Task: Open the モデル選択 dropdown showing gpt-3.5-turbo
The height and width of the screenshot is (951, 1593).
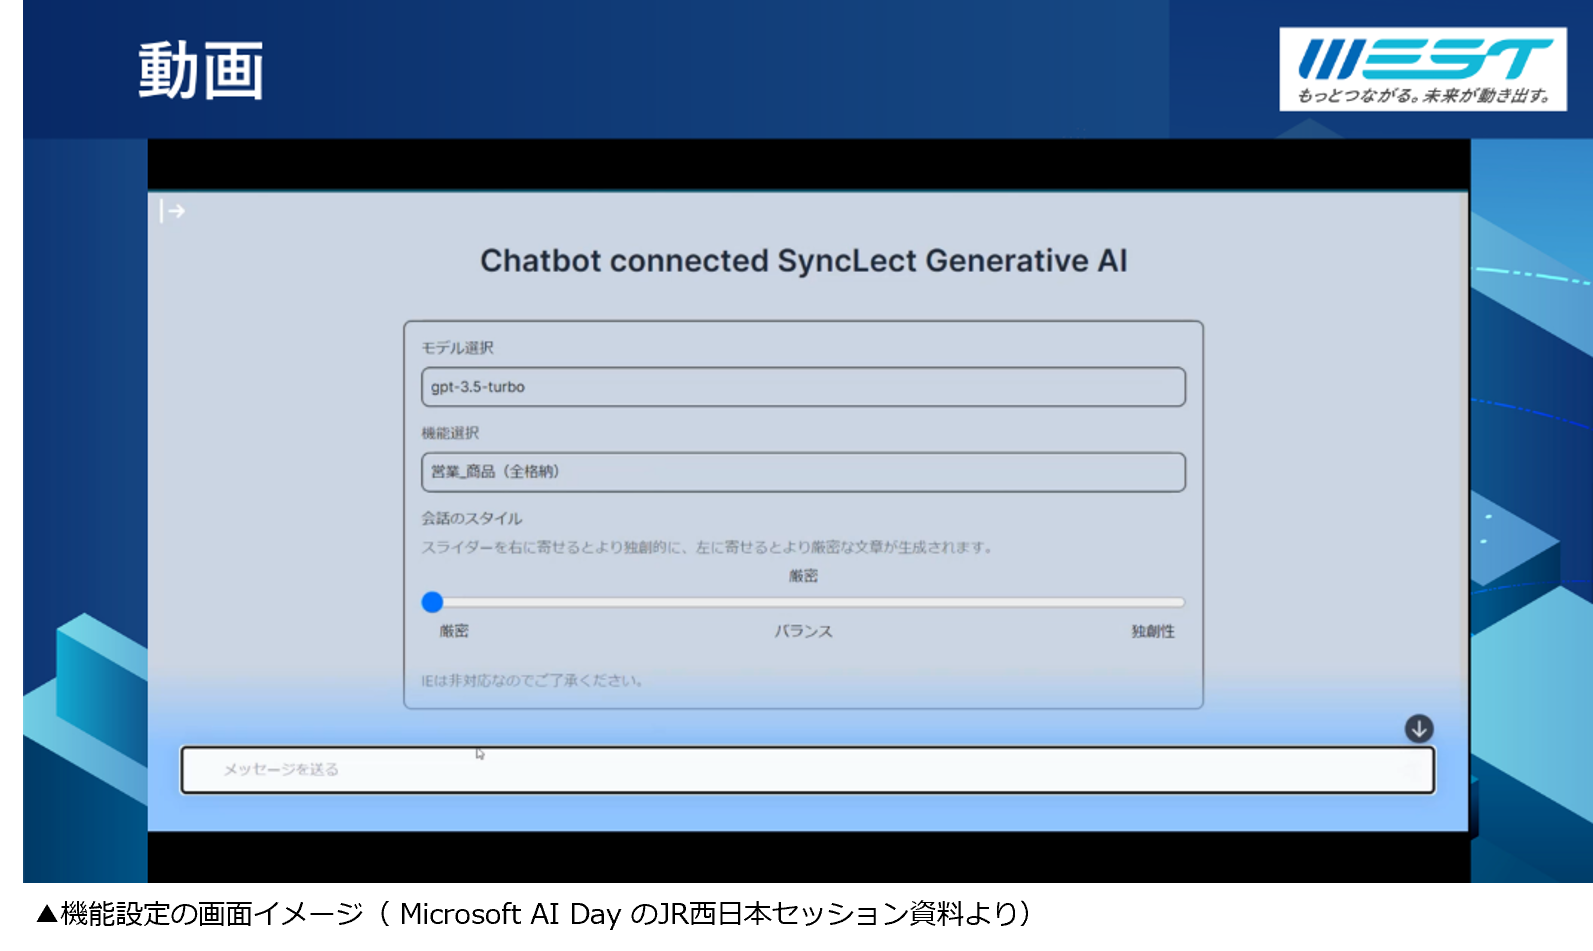Action: pos(803,387)
